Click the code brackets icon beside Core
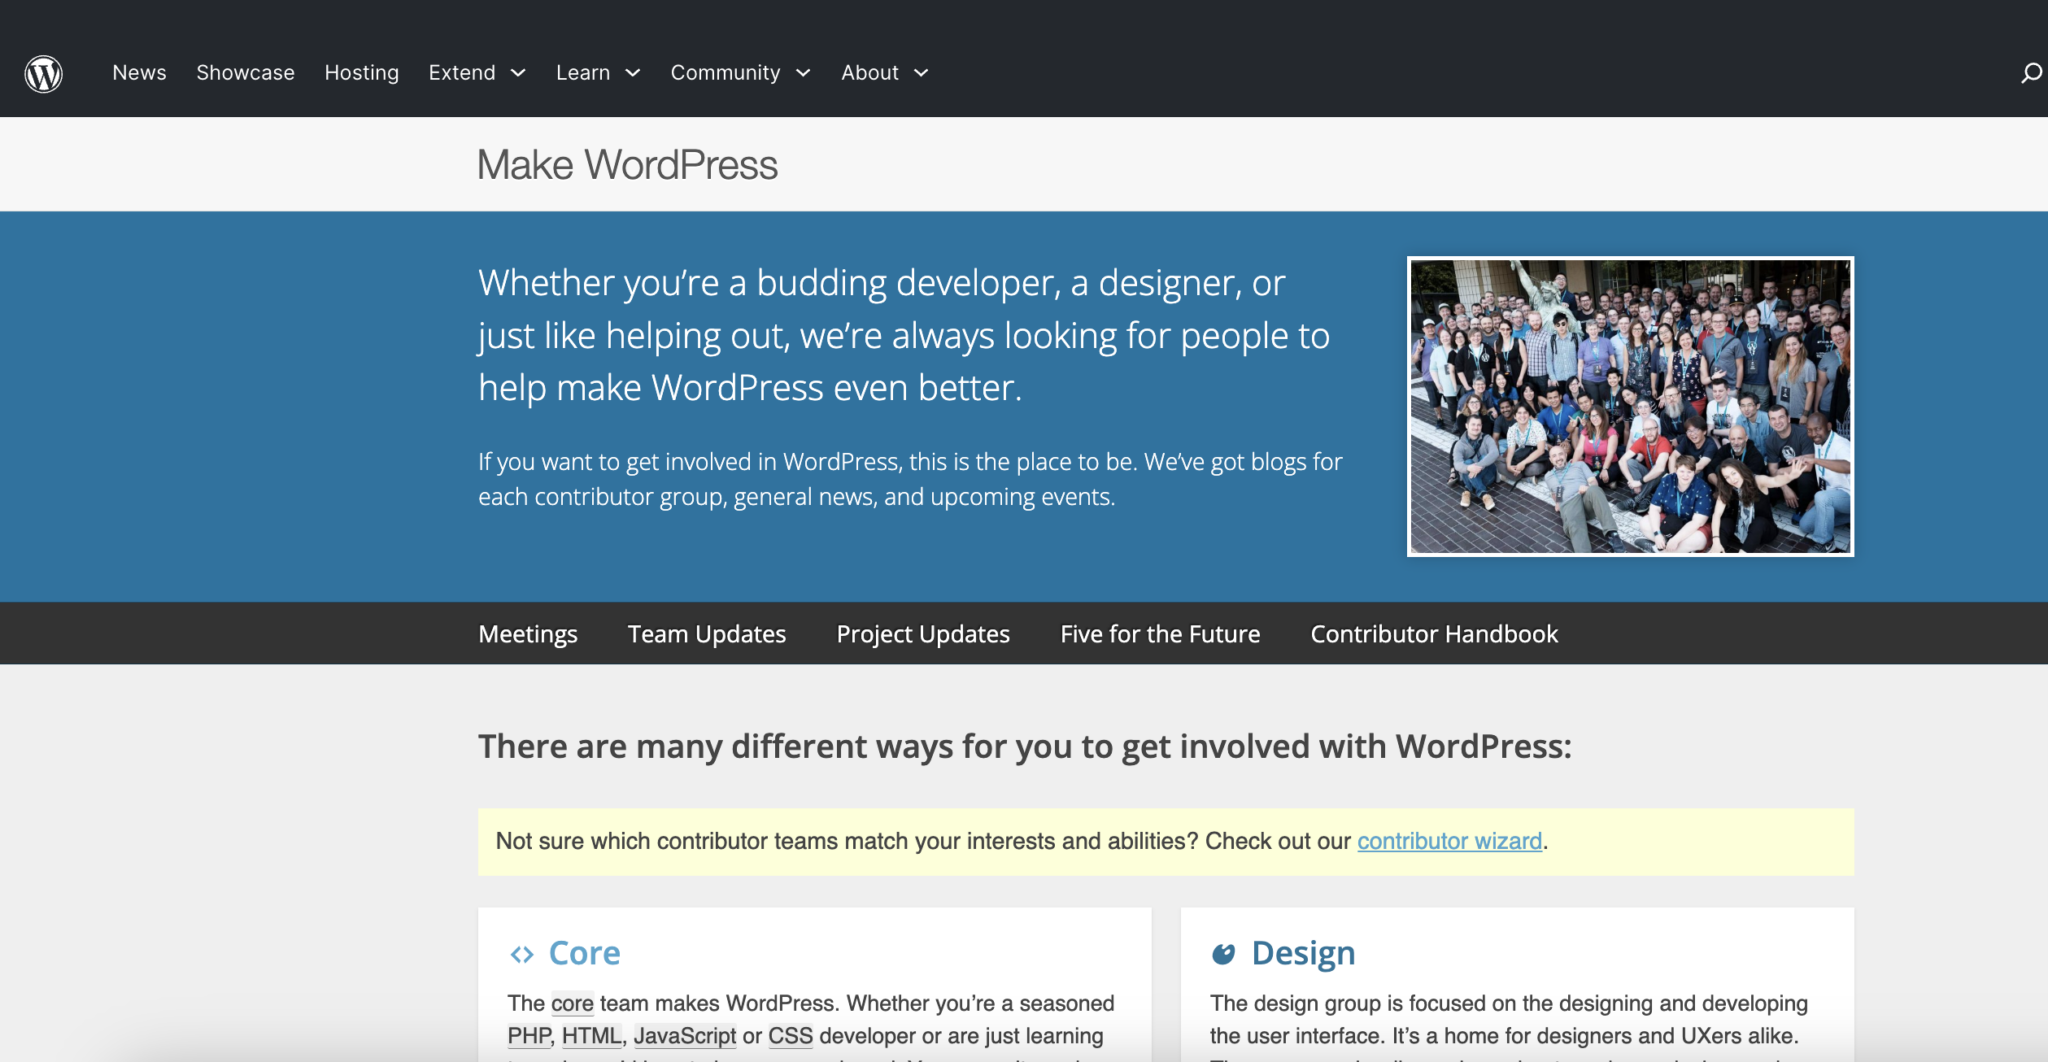2048x1062 pixels. point(522,954)
